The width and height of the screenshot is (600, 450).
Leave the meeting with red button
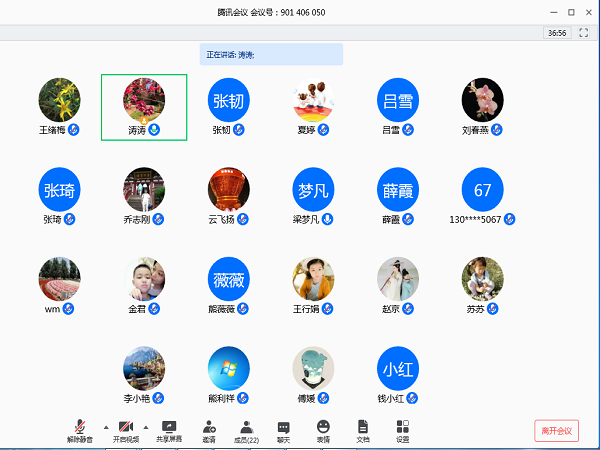coord(556,431)
